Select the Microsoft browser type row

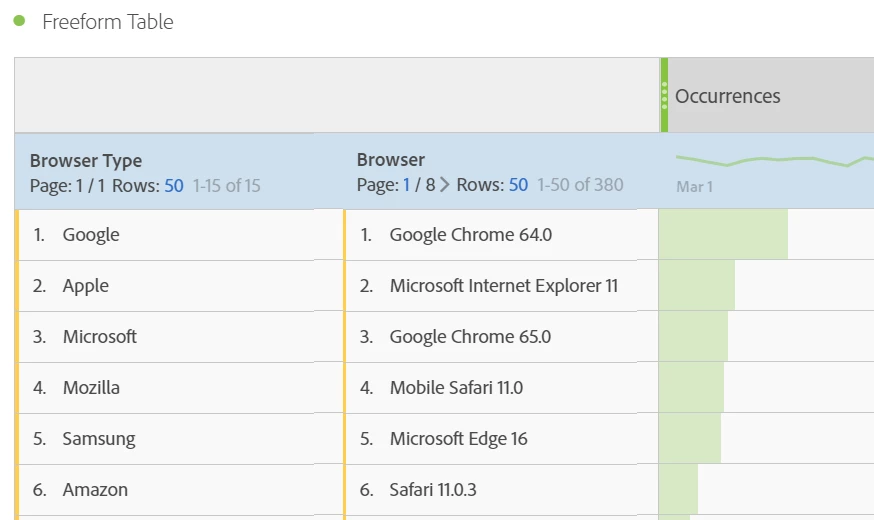tap(179, 337)
